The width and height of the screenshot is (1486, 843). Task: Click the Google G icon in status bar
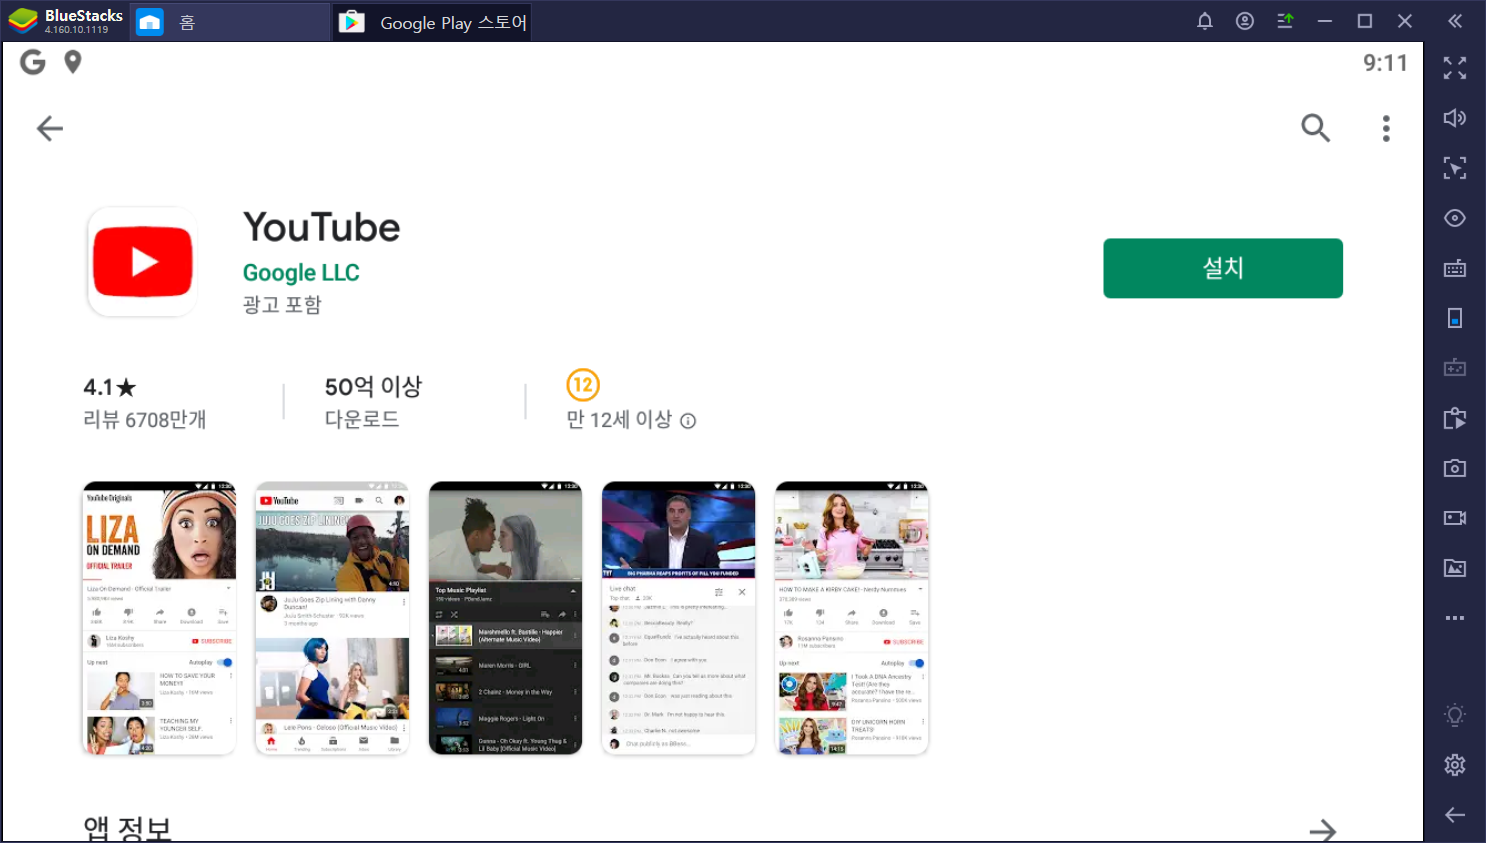[33, 62]
